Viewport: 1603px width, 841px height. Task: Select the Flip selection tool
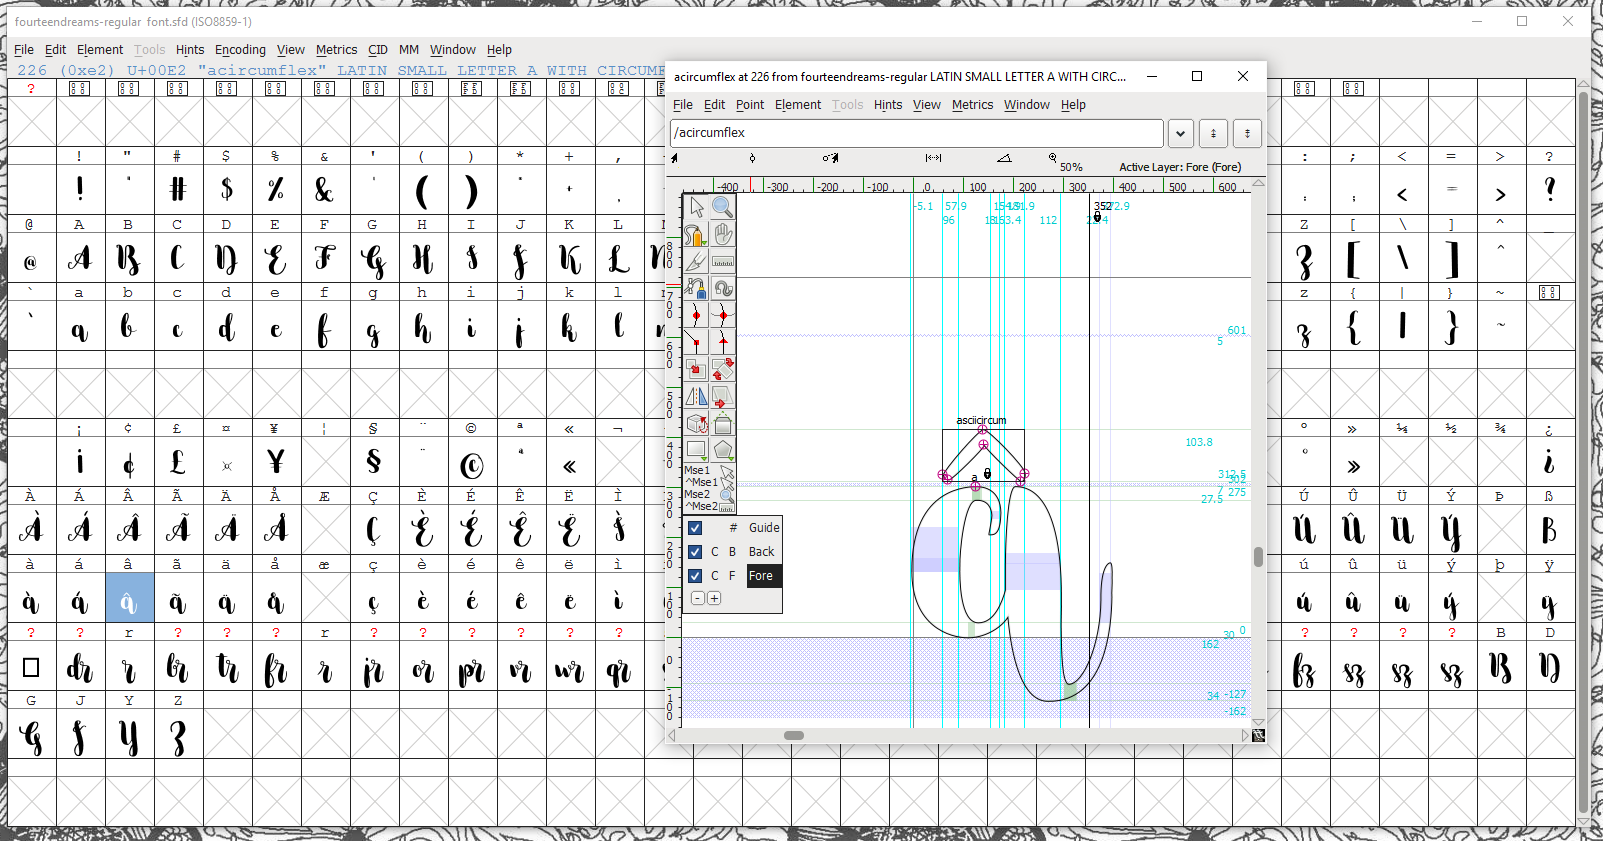click(x=696, y=396)
